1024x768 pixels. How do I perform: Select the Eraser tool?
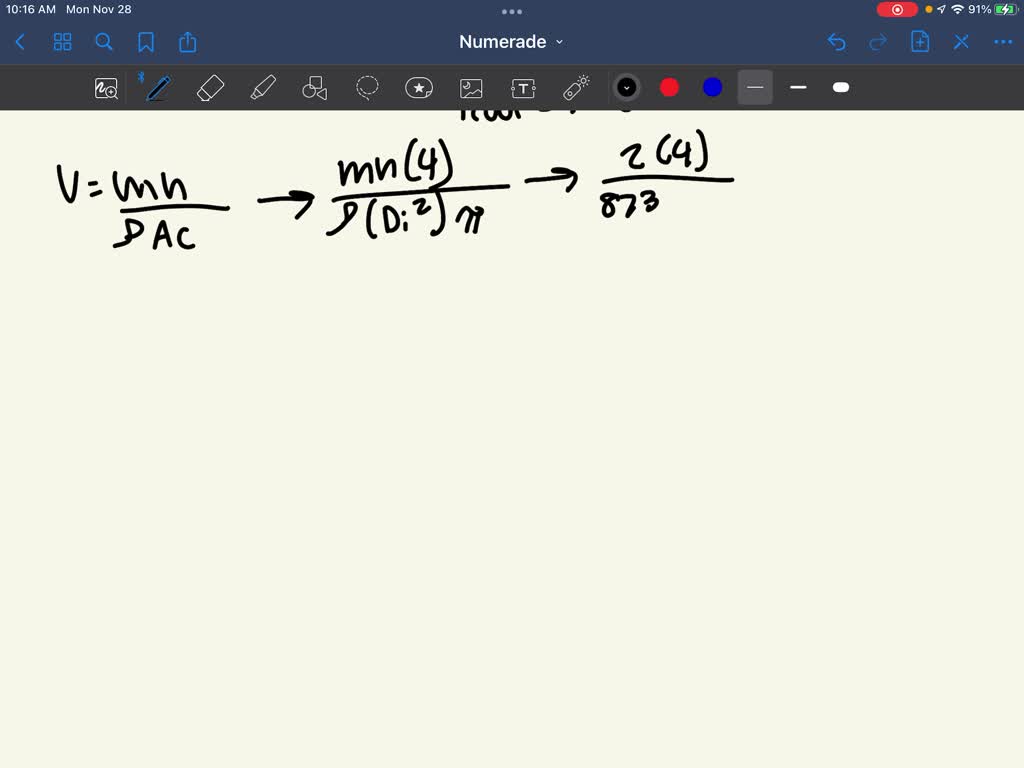pyautogui.click(x=210, y=88)
